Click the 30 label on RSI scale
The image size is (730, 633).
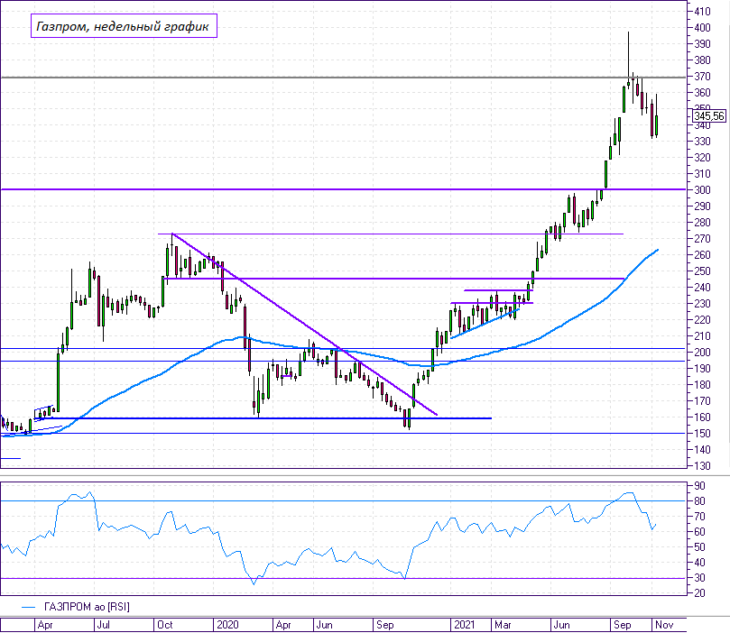coord(699,578)
